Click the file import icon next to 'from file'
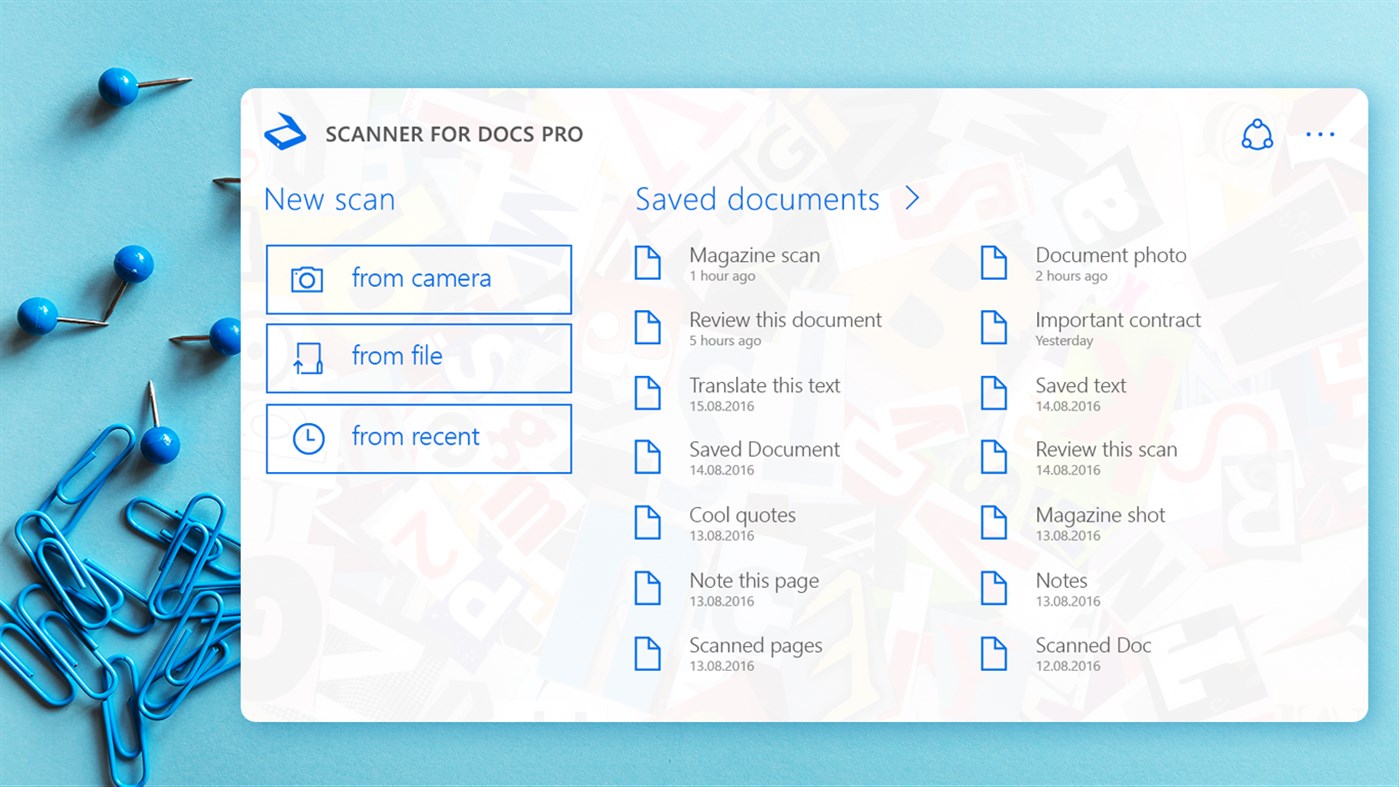Screen dimensions: 1399x787 [x=309, y=357]
